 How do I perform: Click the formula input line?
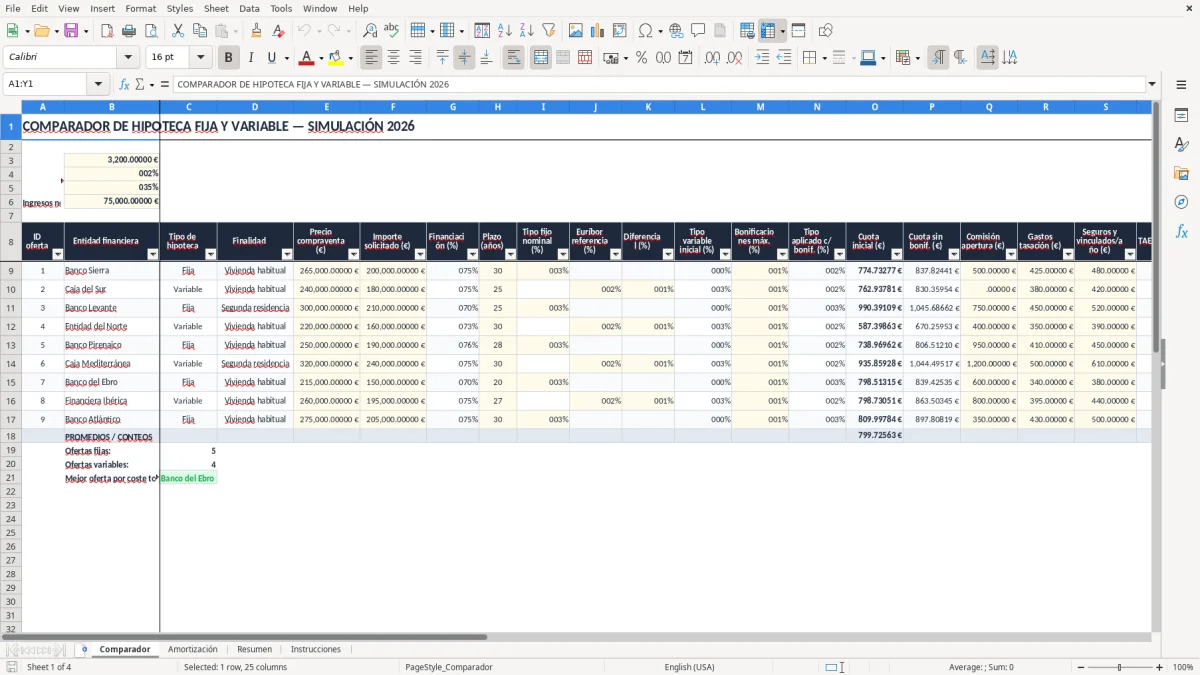tap(659, 84)
